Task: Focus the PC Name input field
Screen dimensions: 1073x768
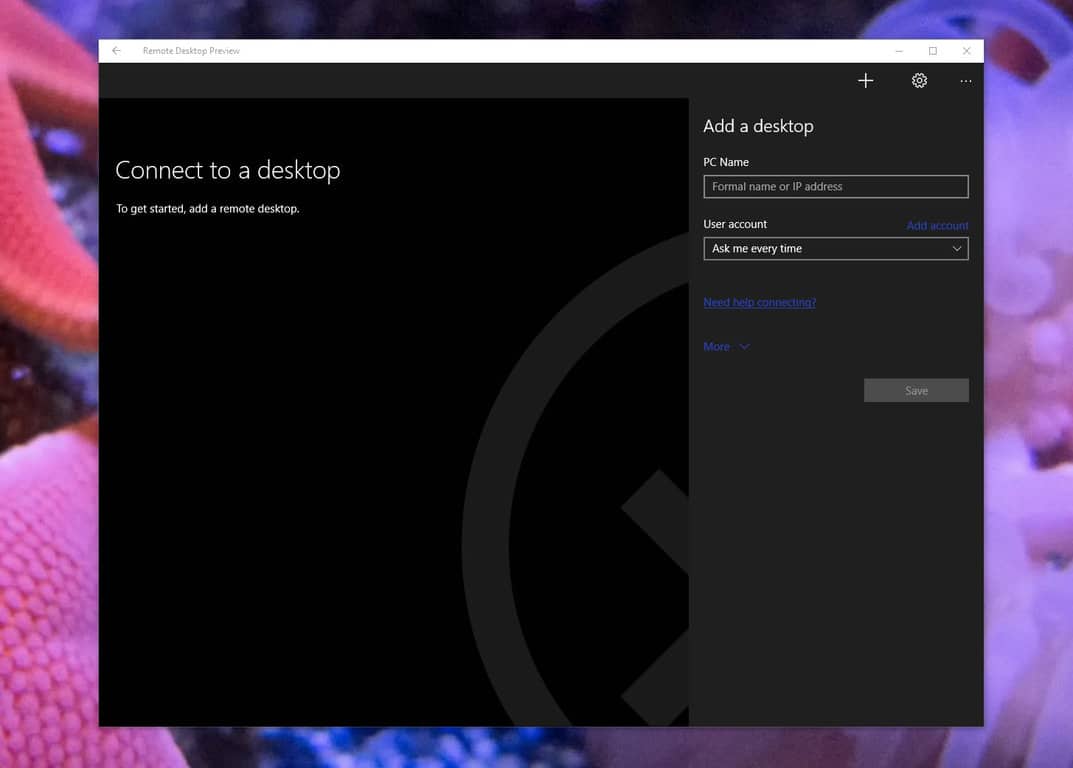Action: pyautogui.click(x=836, y=186)
